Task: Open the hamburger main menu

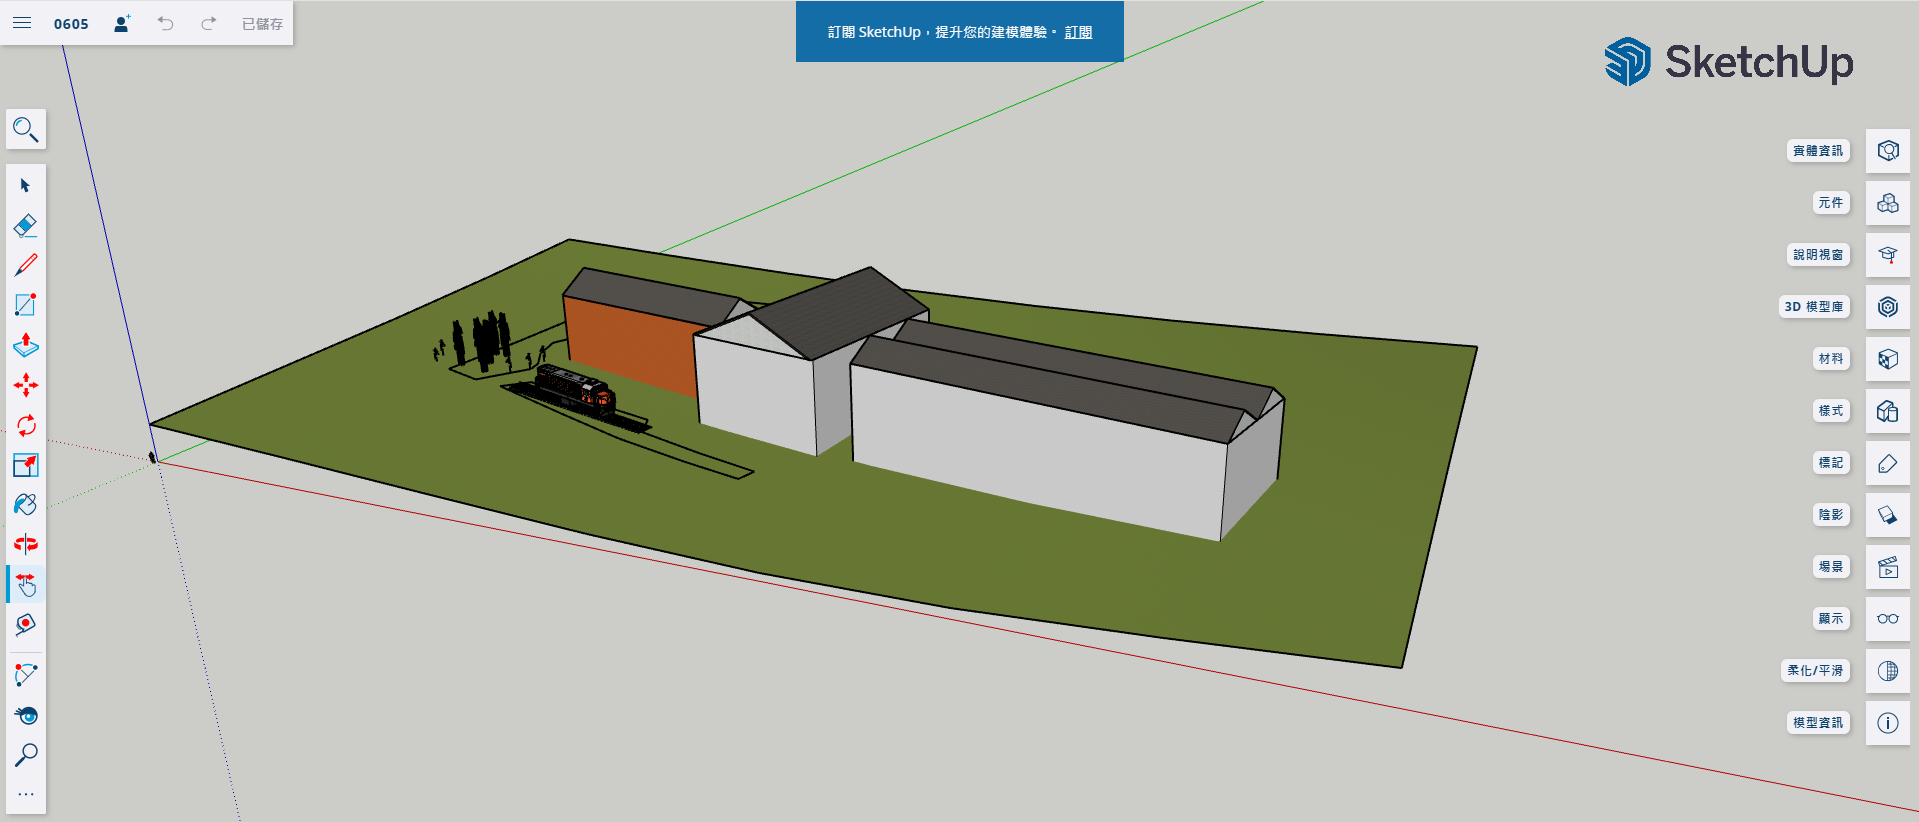Action: pyautogui.click(x=22, y=23)
